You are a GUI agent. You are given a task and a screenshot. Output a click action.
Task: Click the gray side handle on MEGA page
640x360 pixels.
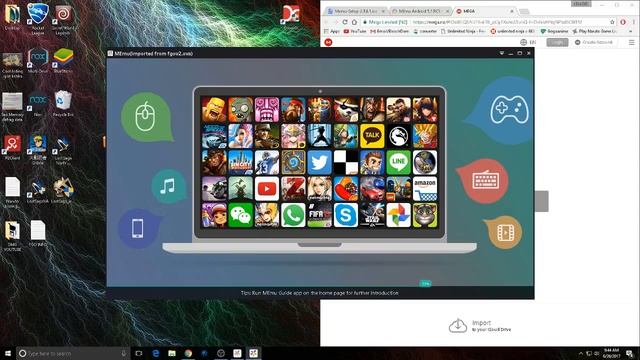pyautogui.click(x=542, y=201)
